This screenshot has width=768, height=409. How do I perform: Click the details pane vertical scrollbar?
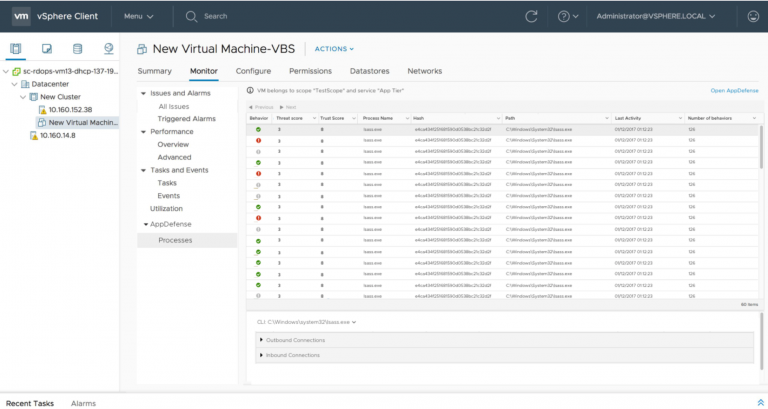point(761,341)
